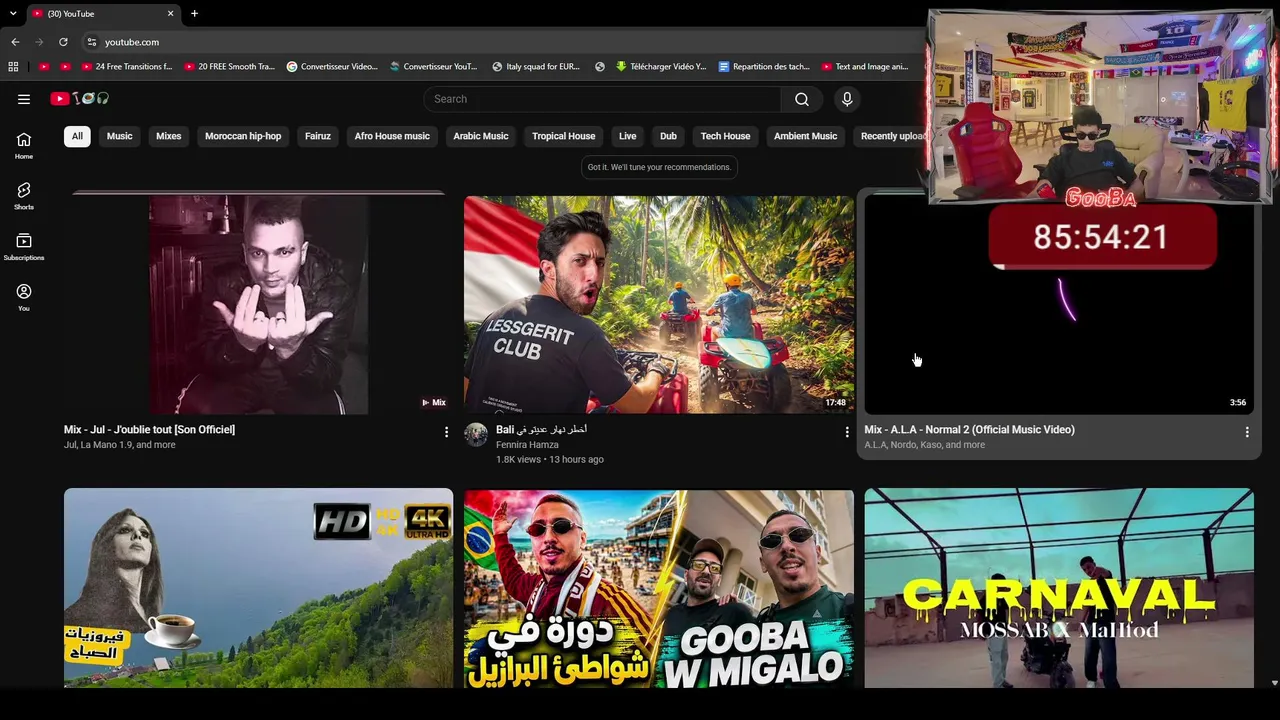
Task: Open title 'Mix - A.L.A - Normal 2 (Official Music Video)'
Action: click(970, 430)
